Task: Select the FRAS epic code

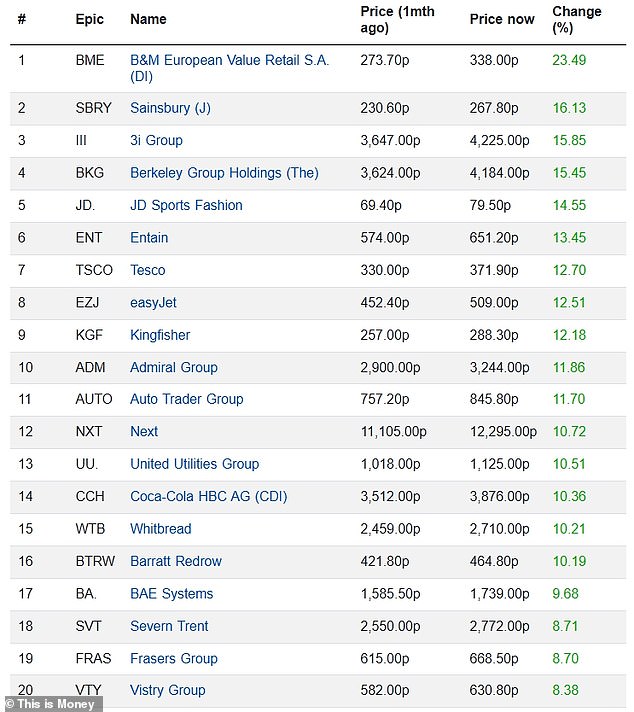Action: coord(93,658)
